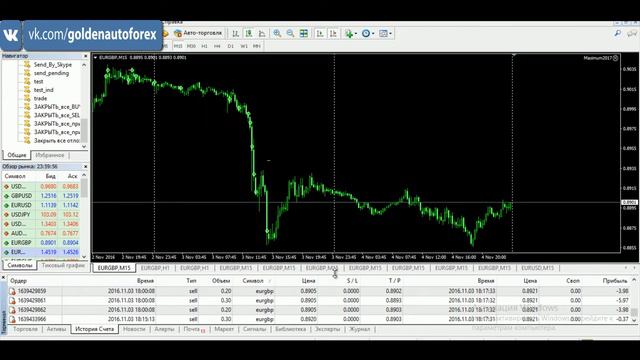Toggle chart auto scroll icon
This screenshot has width=640, height=360.
pos(320,33)
